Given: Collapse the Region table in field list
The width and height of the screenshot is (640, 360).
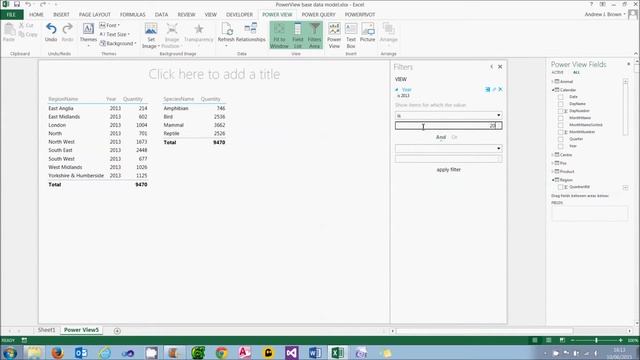Looking at the screenshot, I should click(x=553, y=180).
